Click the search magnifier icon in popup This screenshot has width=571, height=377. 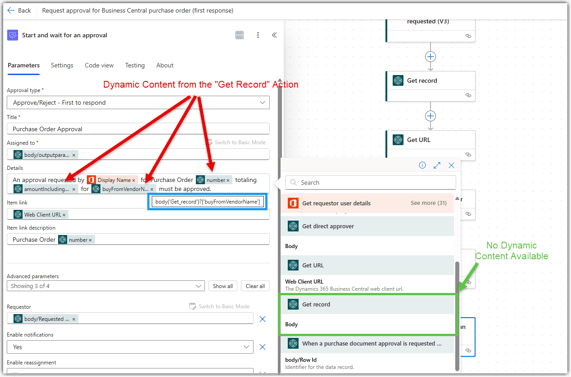tap(294, 182)
